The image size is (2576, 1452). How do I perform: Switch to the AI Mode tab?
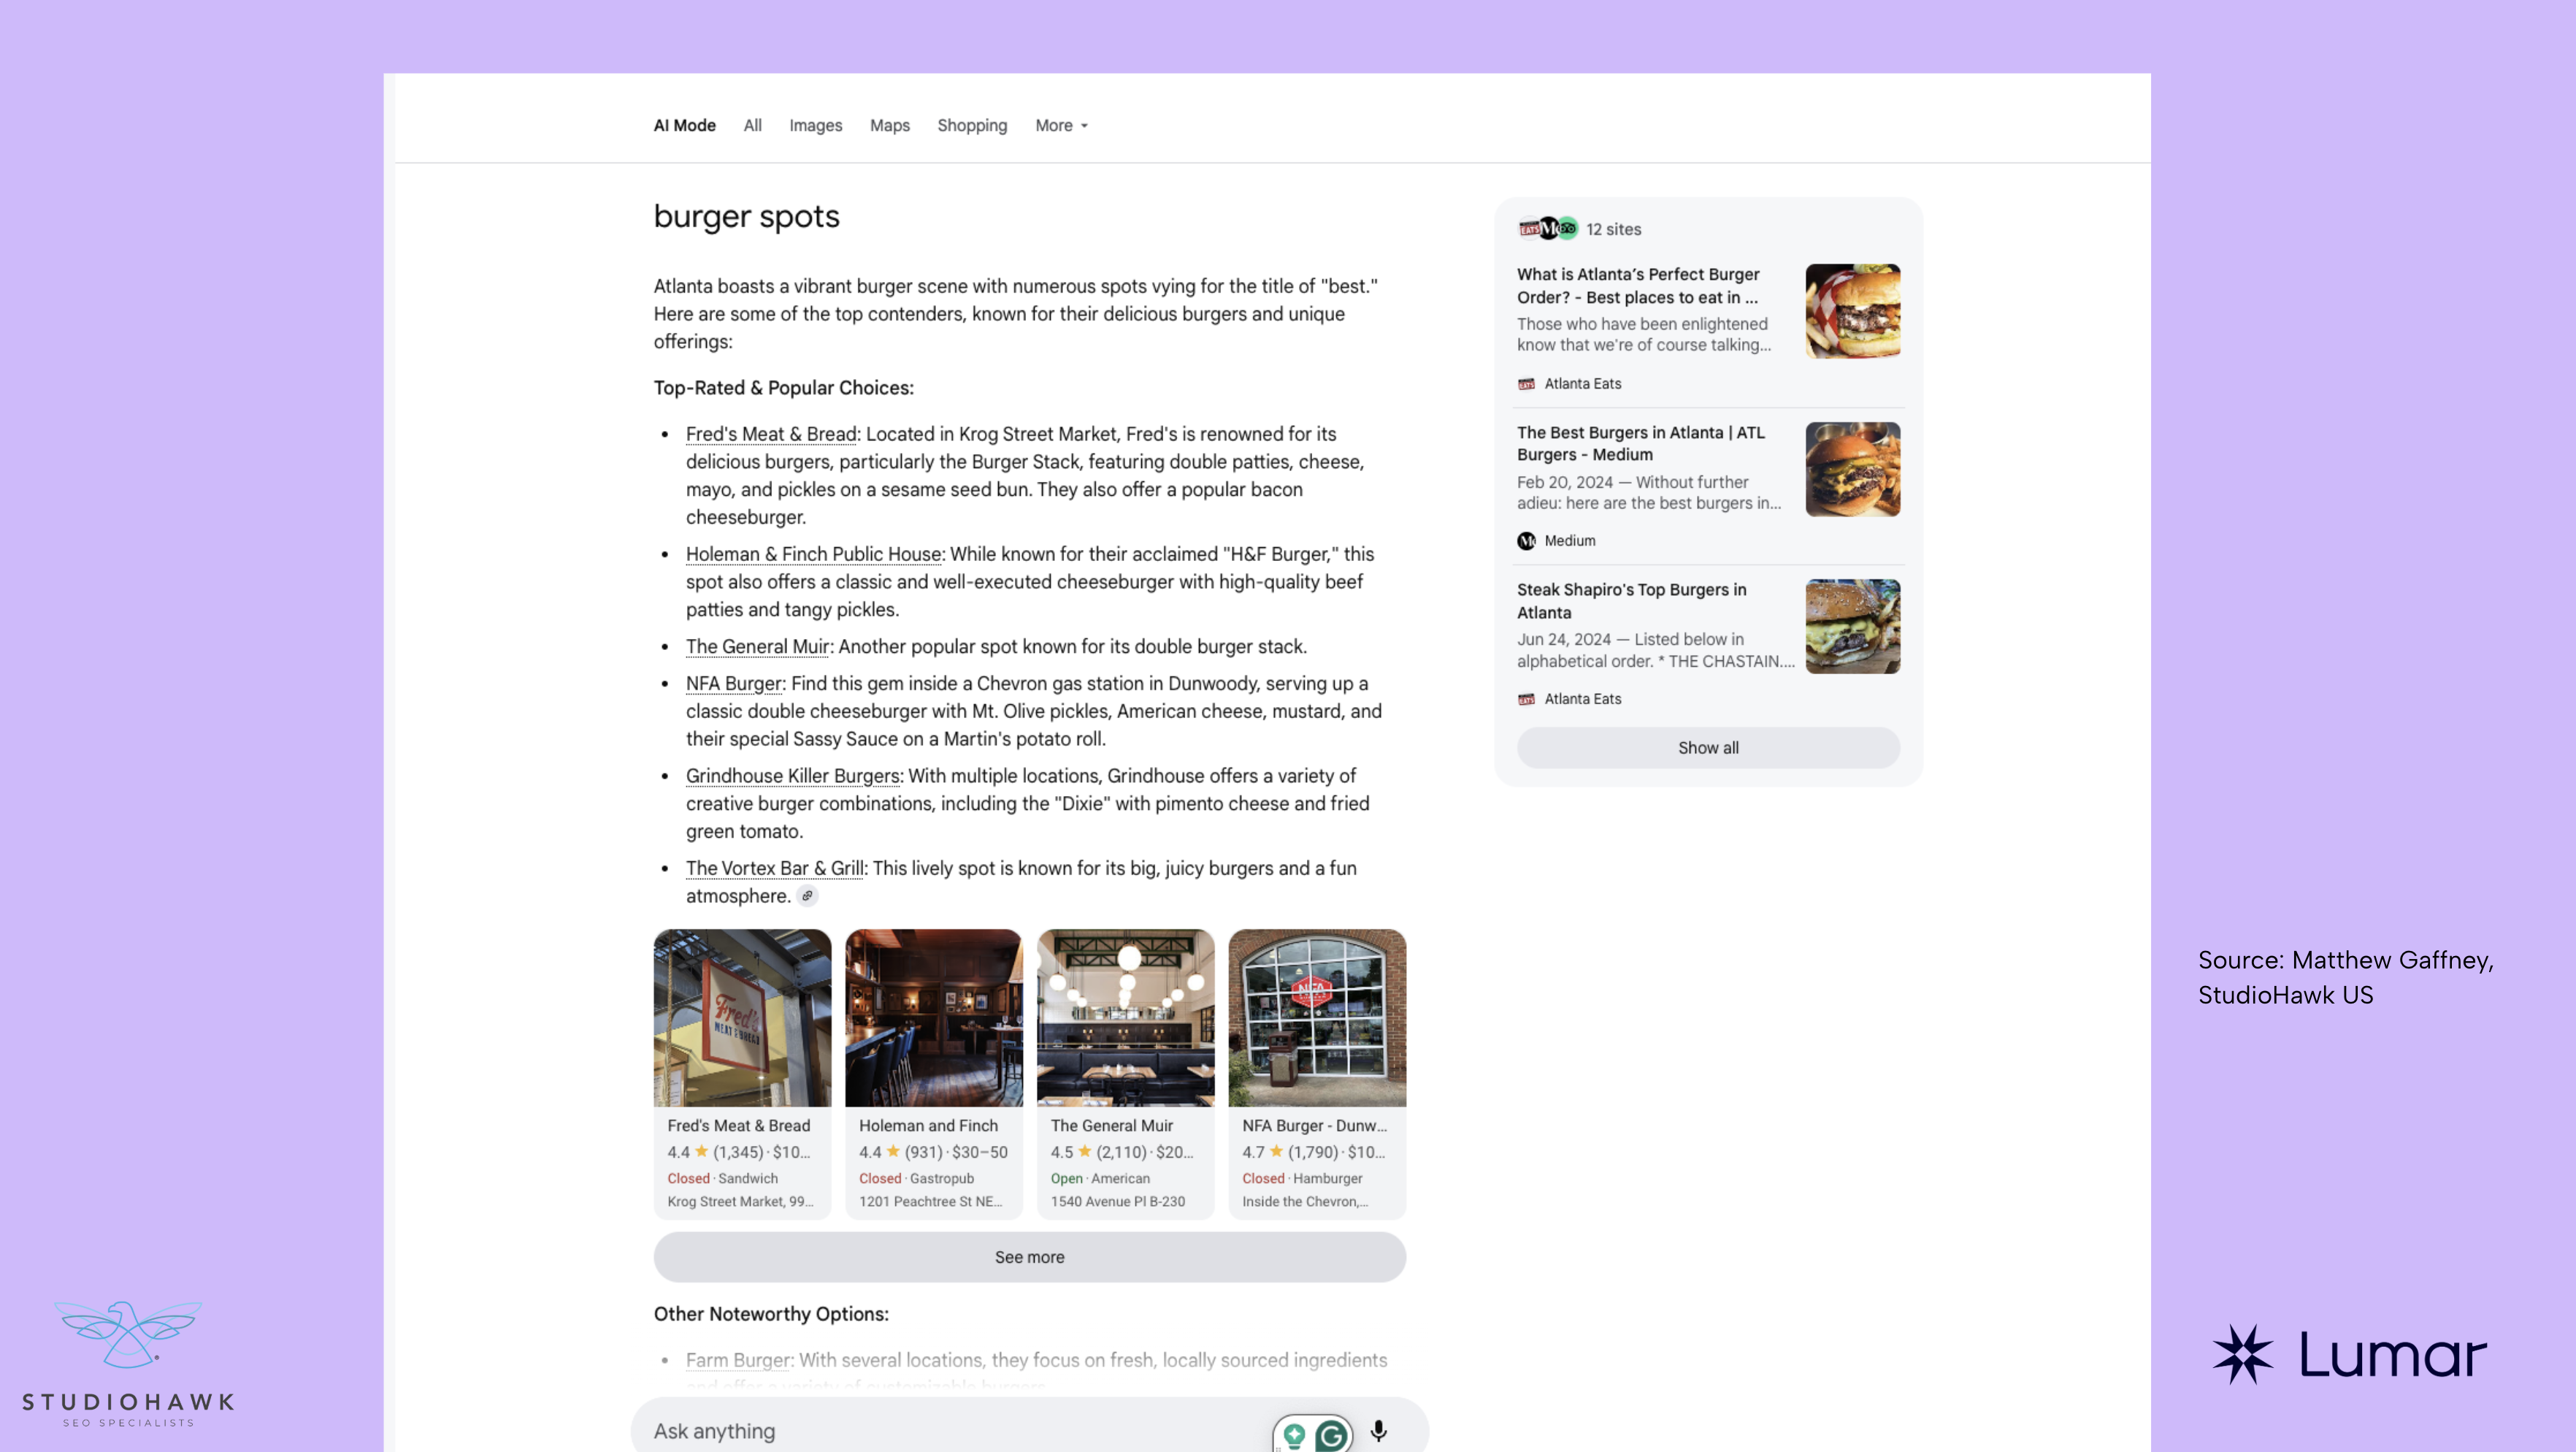point(684,125)
